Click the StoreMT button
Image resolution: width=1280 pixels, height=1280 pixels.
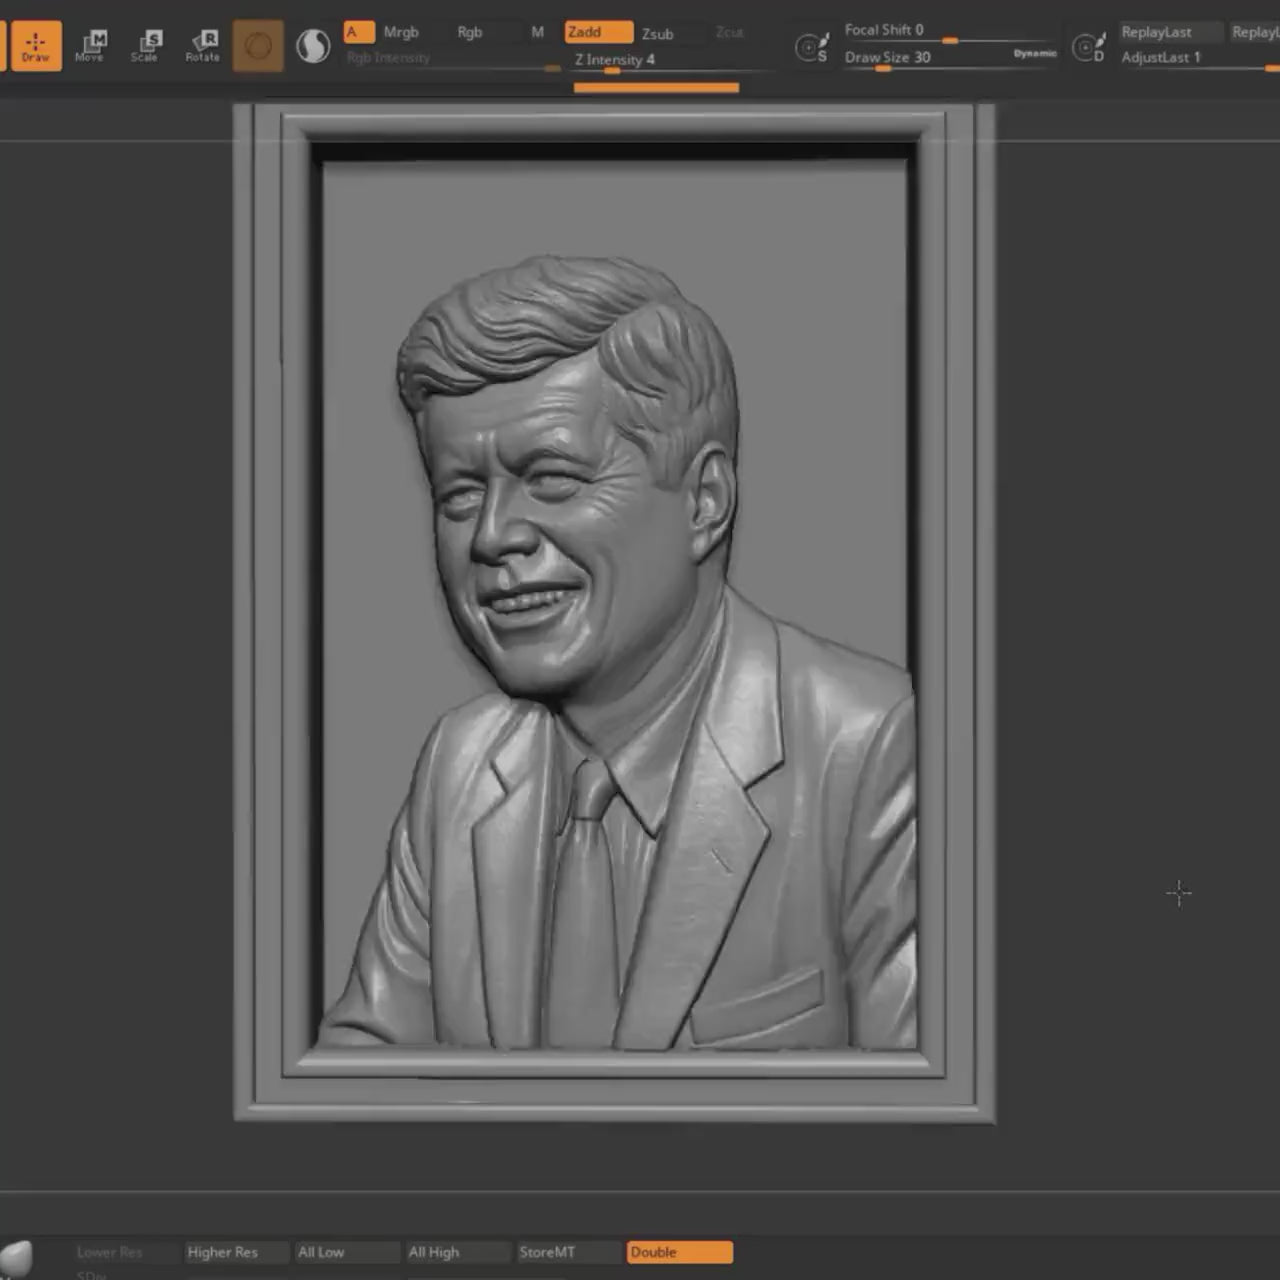click(x=569, y=1252)
